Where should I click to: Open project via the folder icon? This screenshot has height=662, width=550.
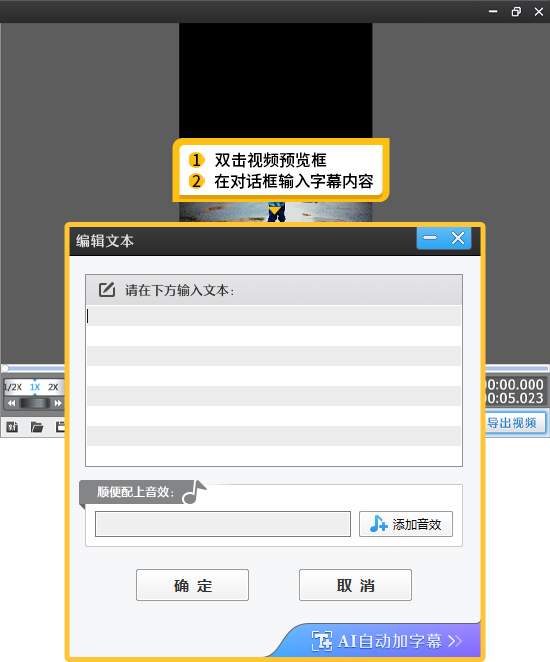point(37,427)
